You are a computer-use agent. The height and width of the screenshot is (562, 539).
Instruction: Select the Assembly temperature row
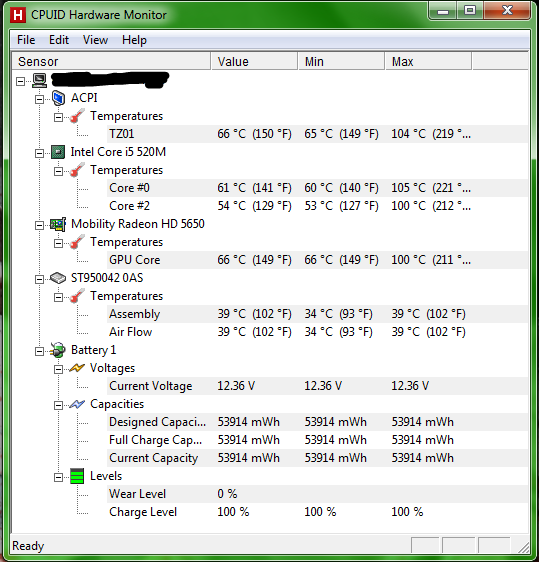click(x=317, y=314)
